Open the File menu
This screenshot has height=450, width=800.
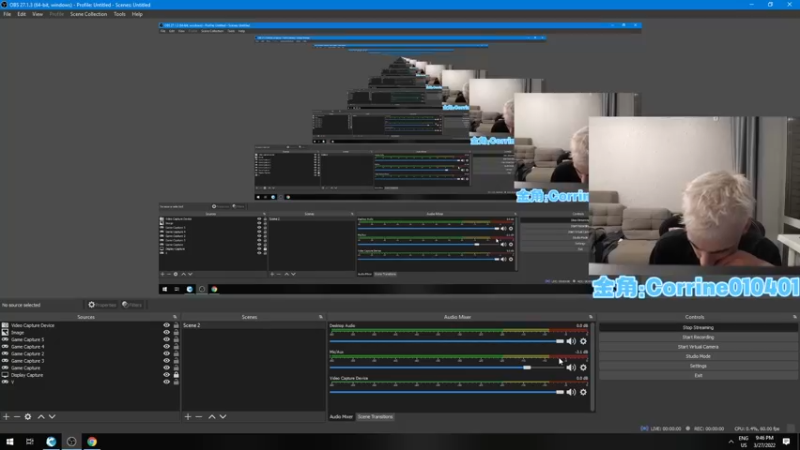(7, 14)
